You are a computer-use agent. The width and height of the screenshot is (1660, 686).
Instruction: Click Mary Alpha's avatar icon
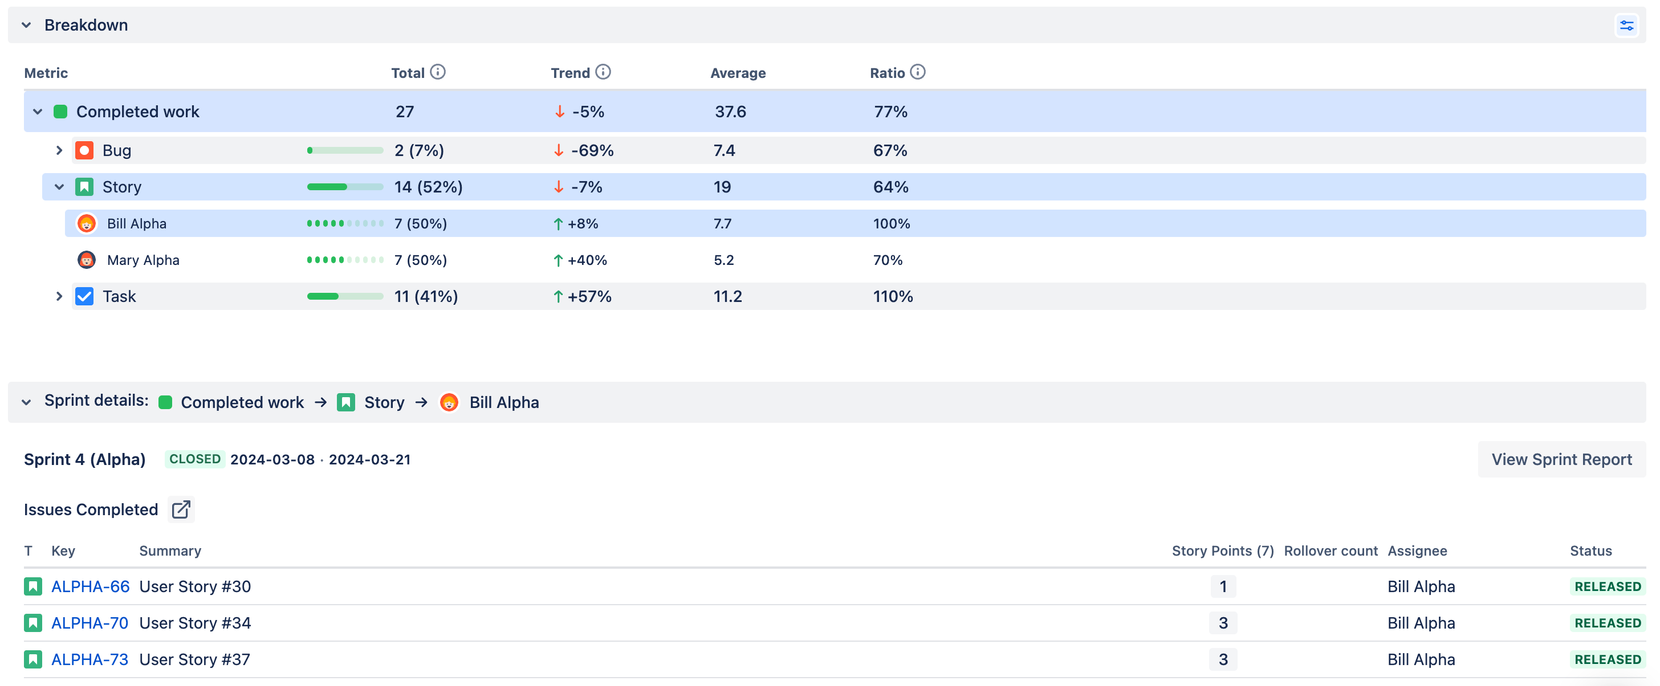pyautogui.click(x=87, y=260)
